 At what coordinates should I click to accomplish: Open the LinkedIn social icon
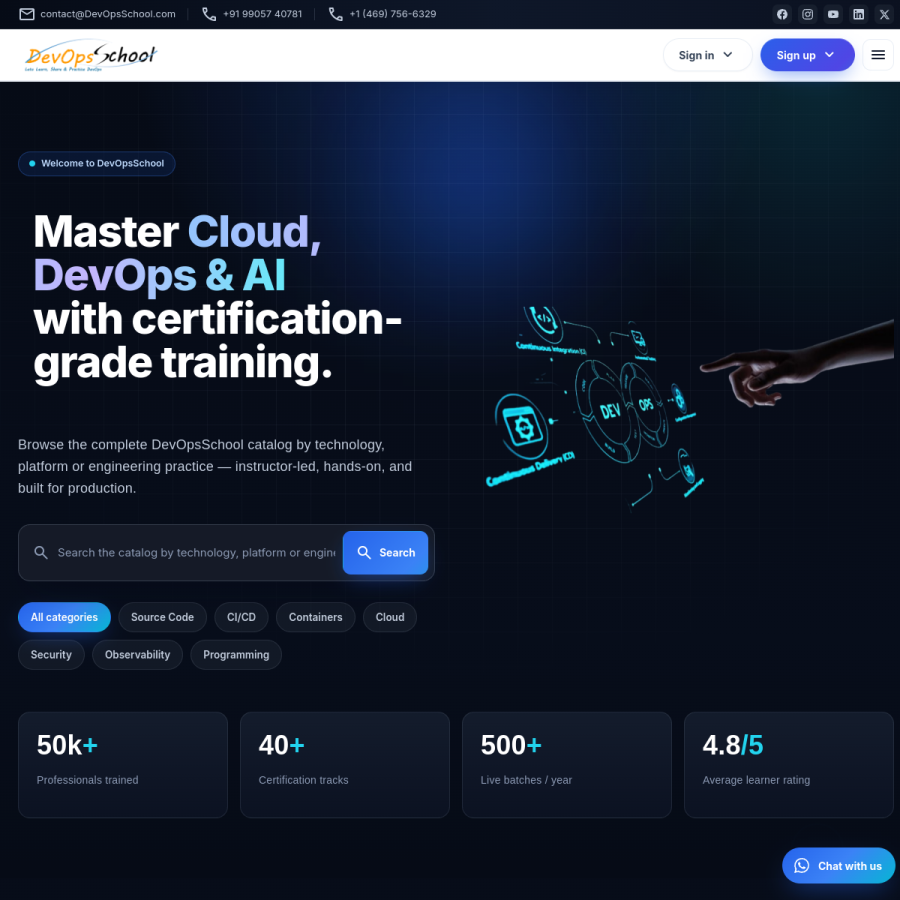tap(858, 14)
